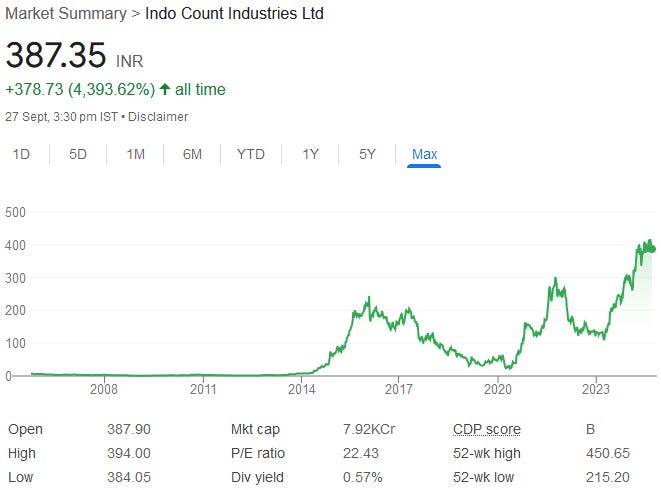Click the 52-wk low value 215.20
661x490 pixels.
[607, 477]
